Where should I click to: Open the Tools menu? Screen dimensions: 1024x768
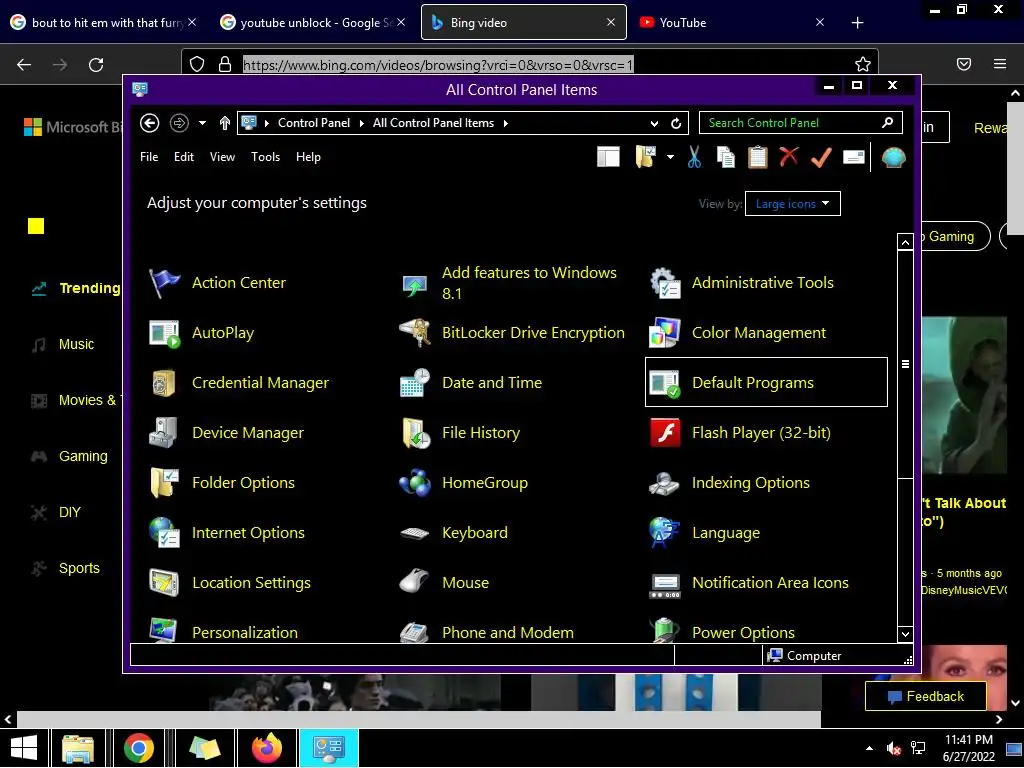coord(265,157)
